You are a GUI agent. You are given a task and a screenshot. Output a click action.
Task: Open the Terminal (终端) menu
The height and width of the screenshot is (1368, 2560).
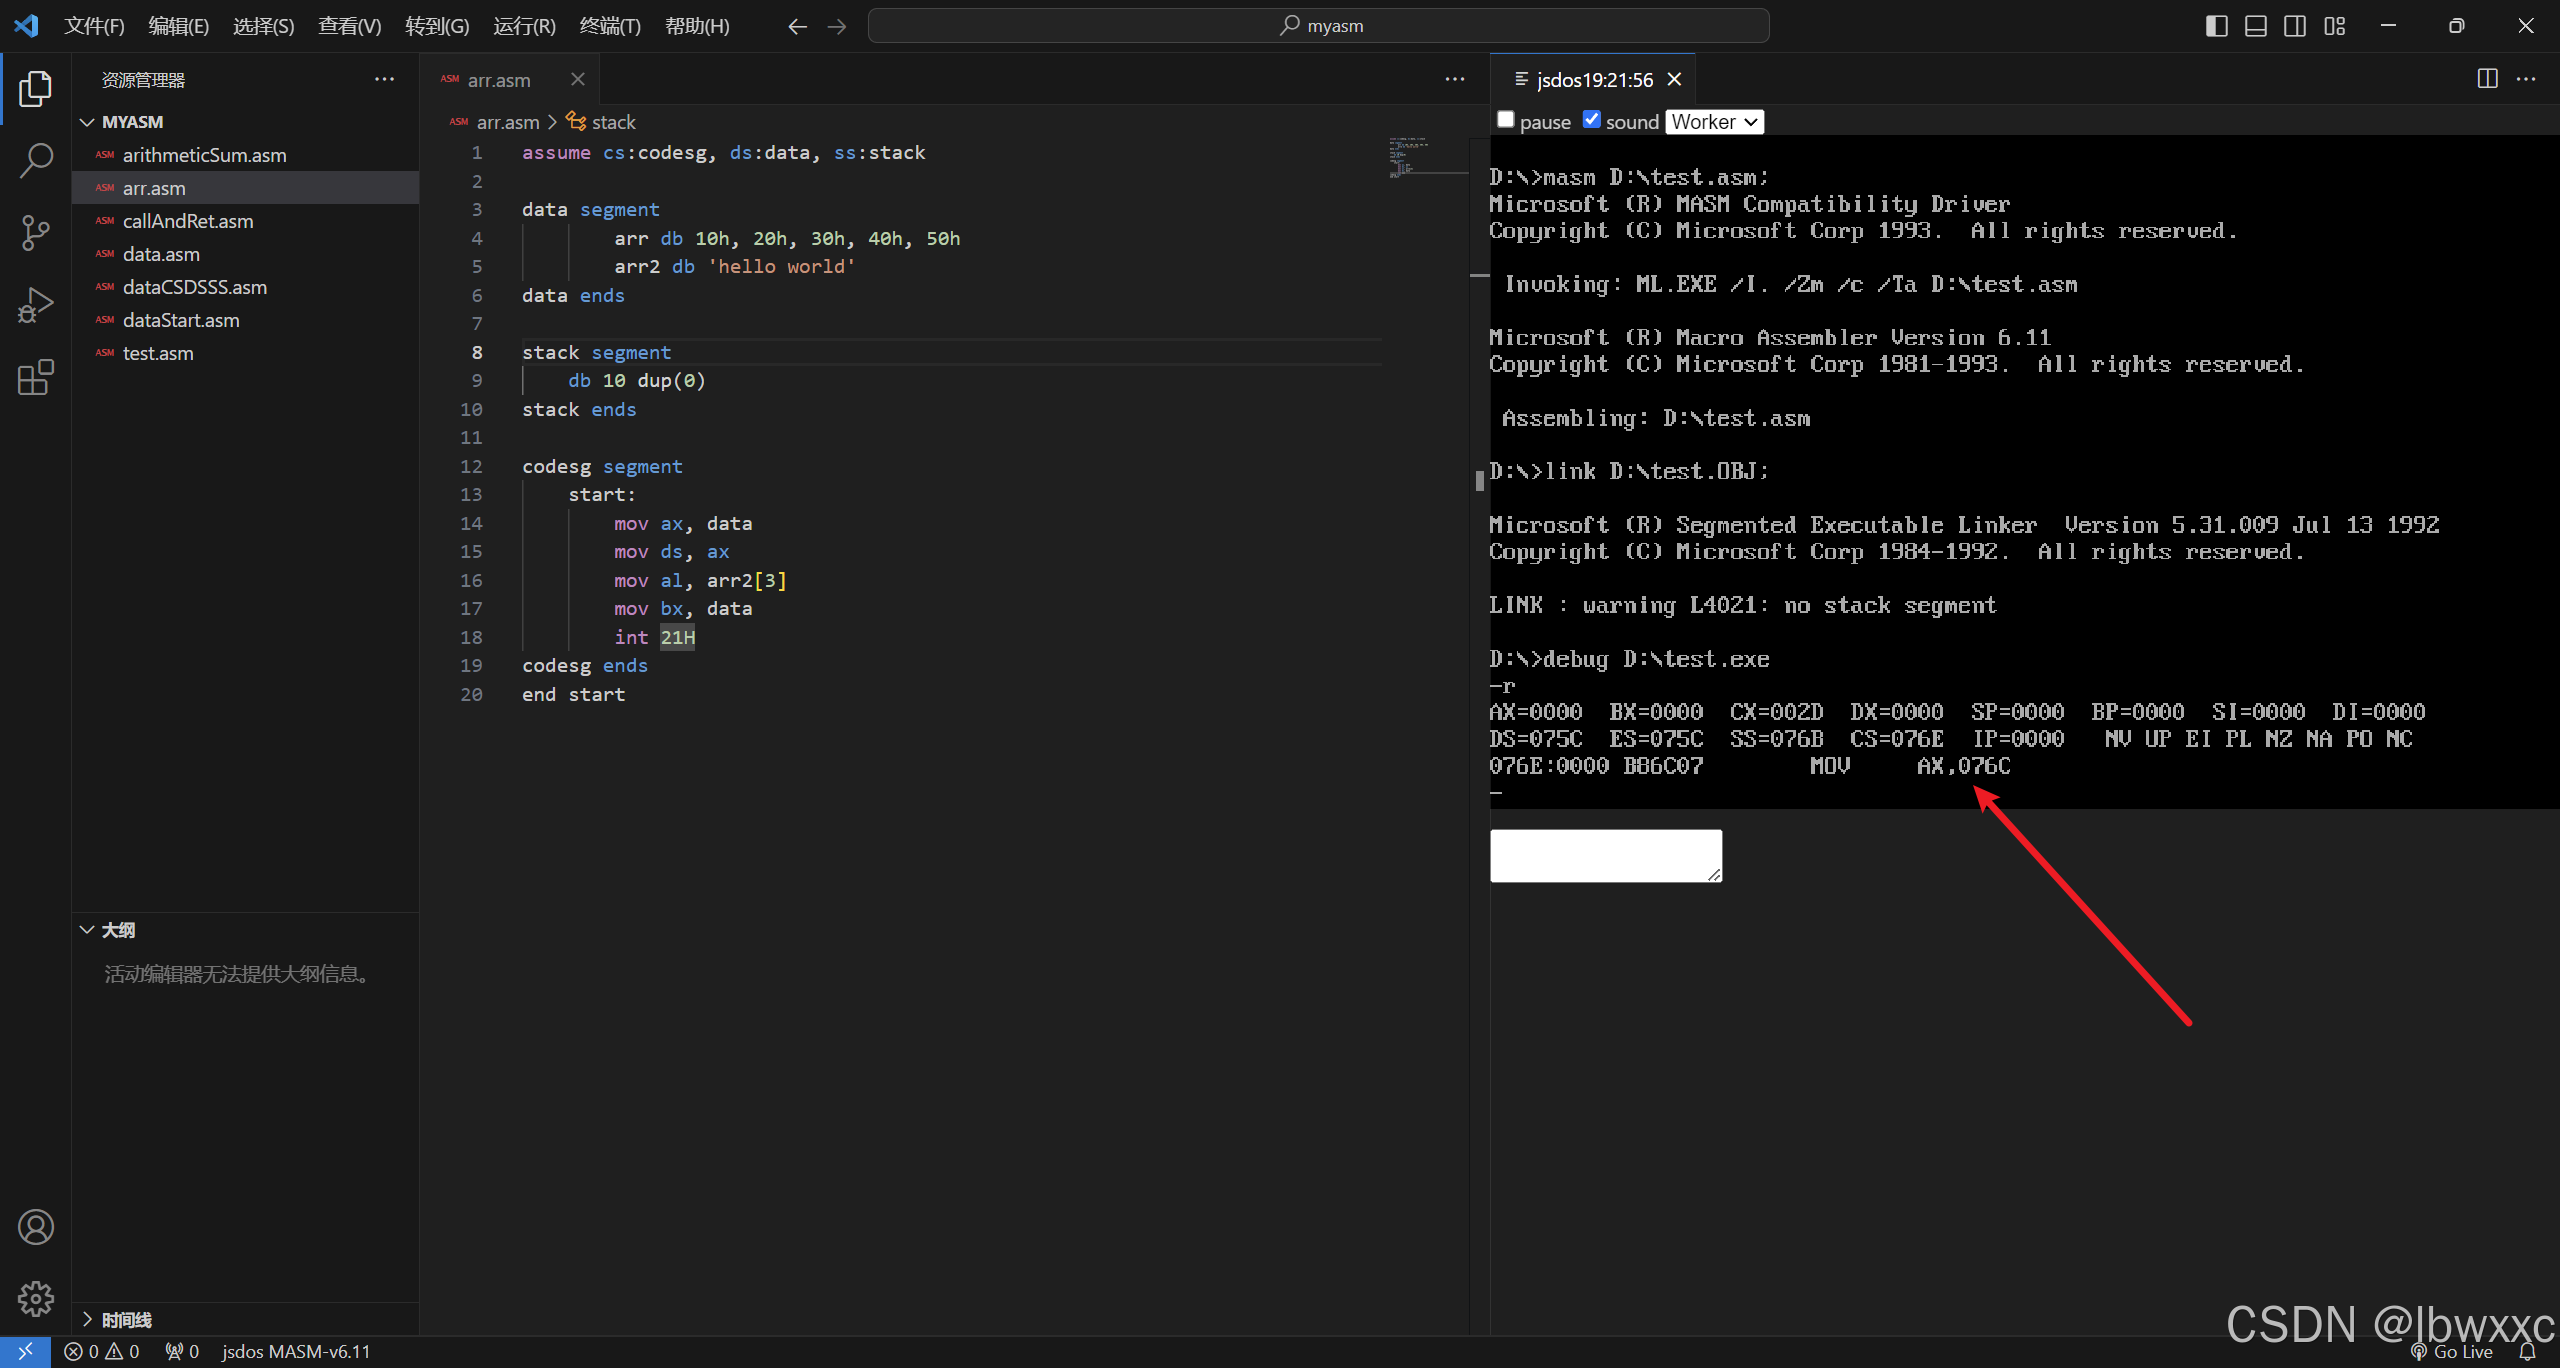(x=610, y=26)
